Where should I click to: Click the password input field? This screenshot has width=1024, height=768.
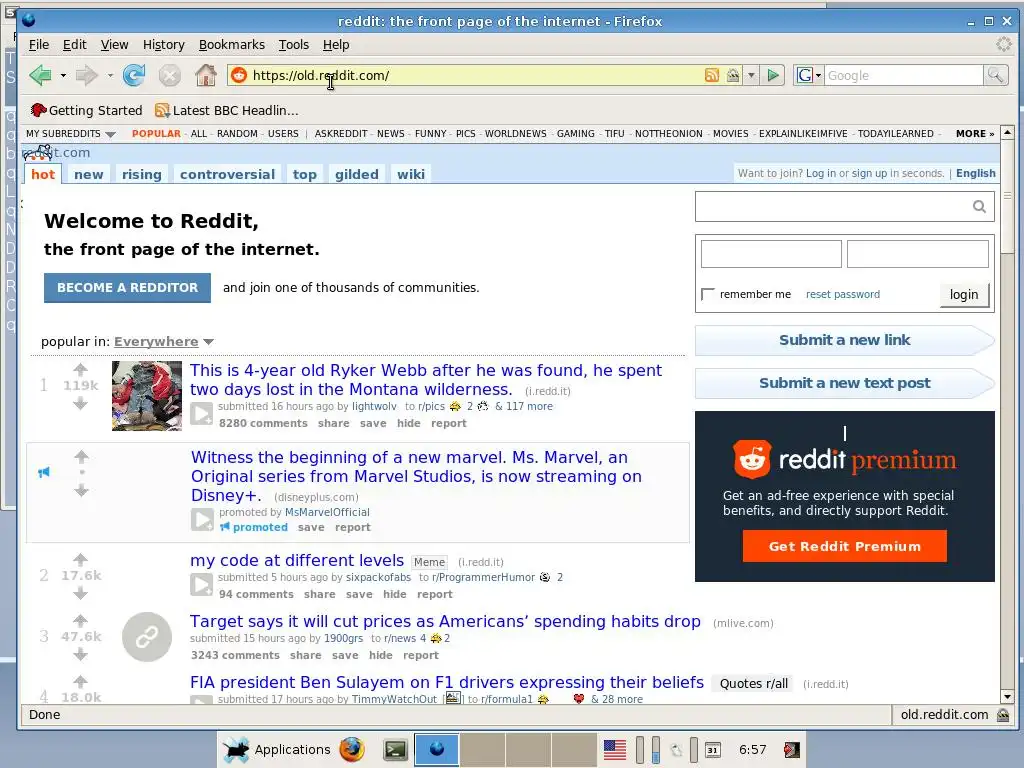pyautogui.click(x=918, y=254)
